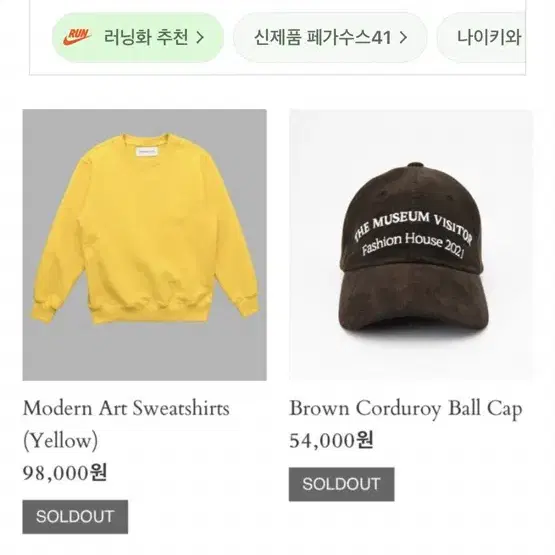Click the Nike RUN swoosh logo icon
This screenshot has height=555, width=555.
77,37
